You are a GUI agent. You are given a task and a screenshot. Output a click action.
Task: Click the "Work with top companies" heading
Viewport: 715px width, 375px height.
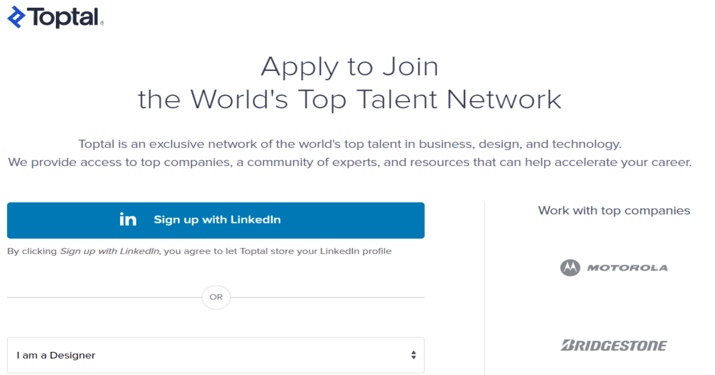614,210
